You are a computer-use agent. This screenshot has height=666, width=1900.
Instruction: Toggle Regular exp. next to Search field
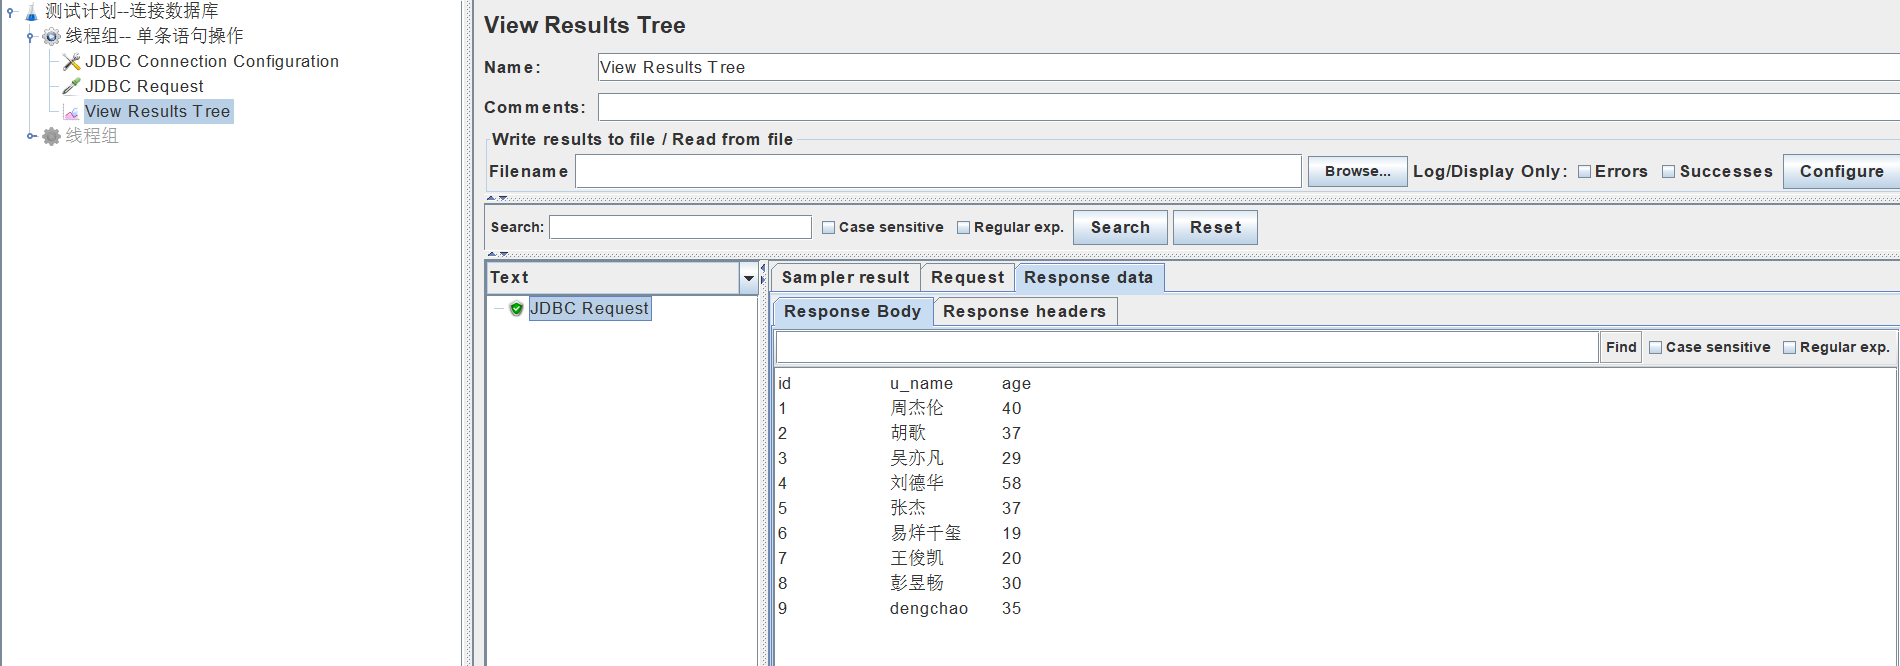click(x=963, y=228)
